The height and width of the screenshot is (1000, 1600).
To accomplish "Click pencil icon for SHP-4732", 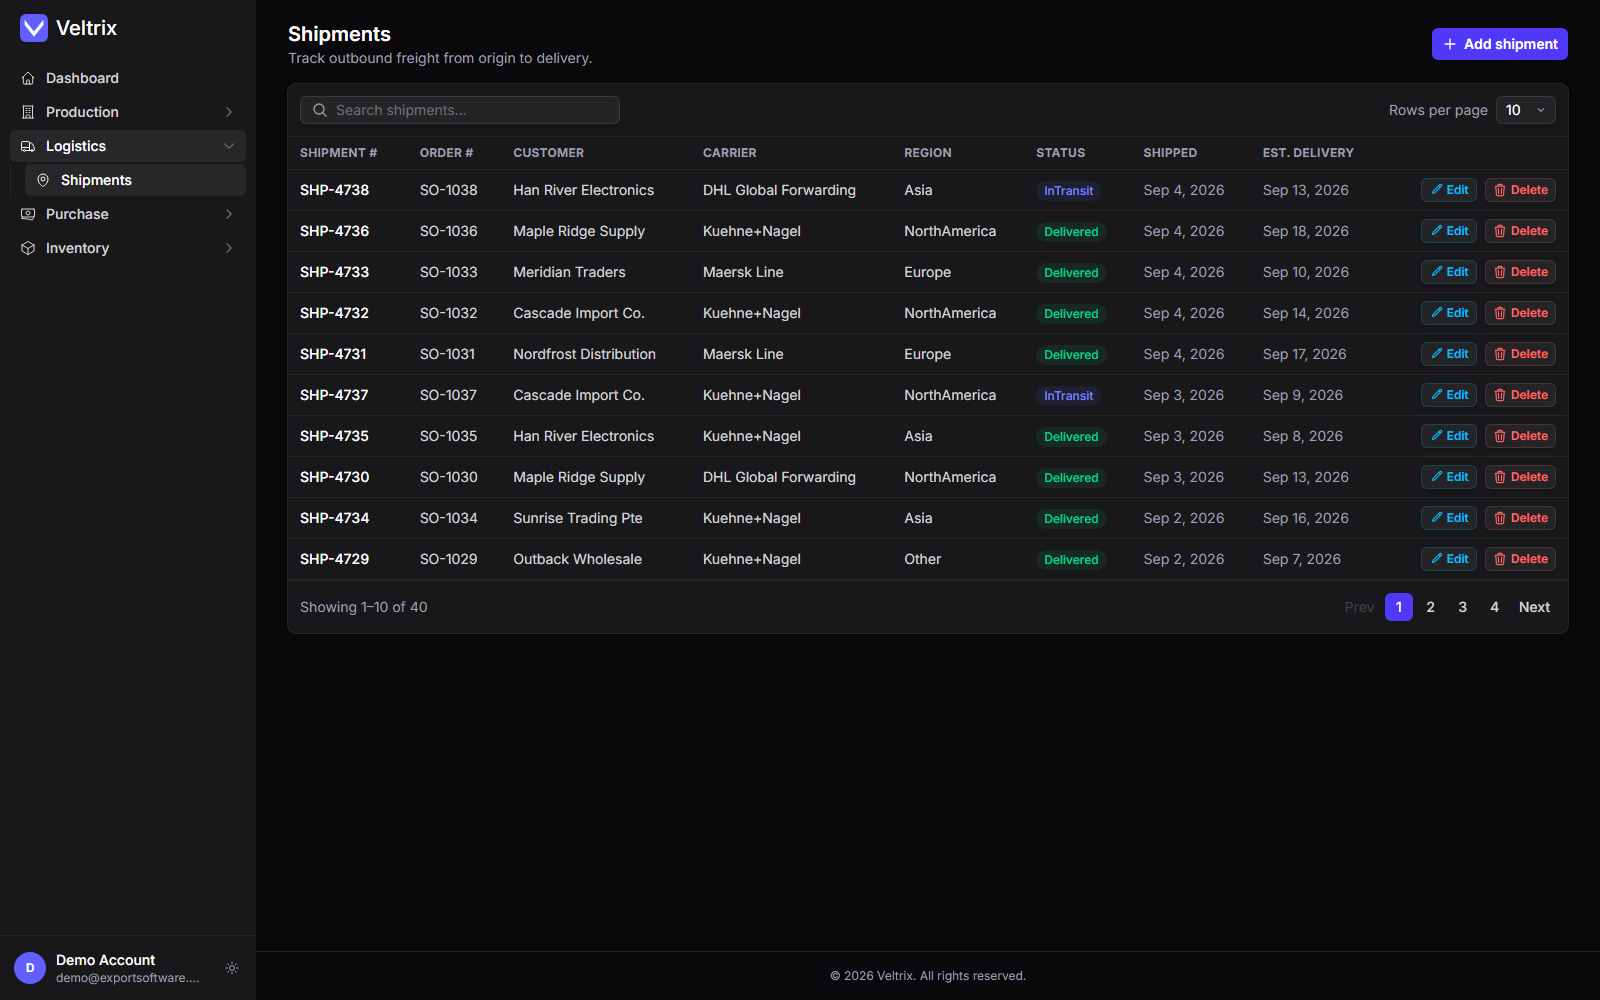I will 1437,313.
